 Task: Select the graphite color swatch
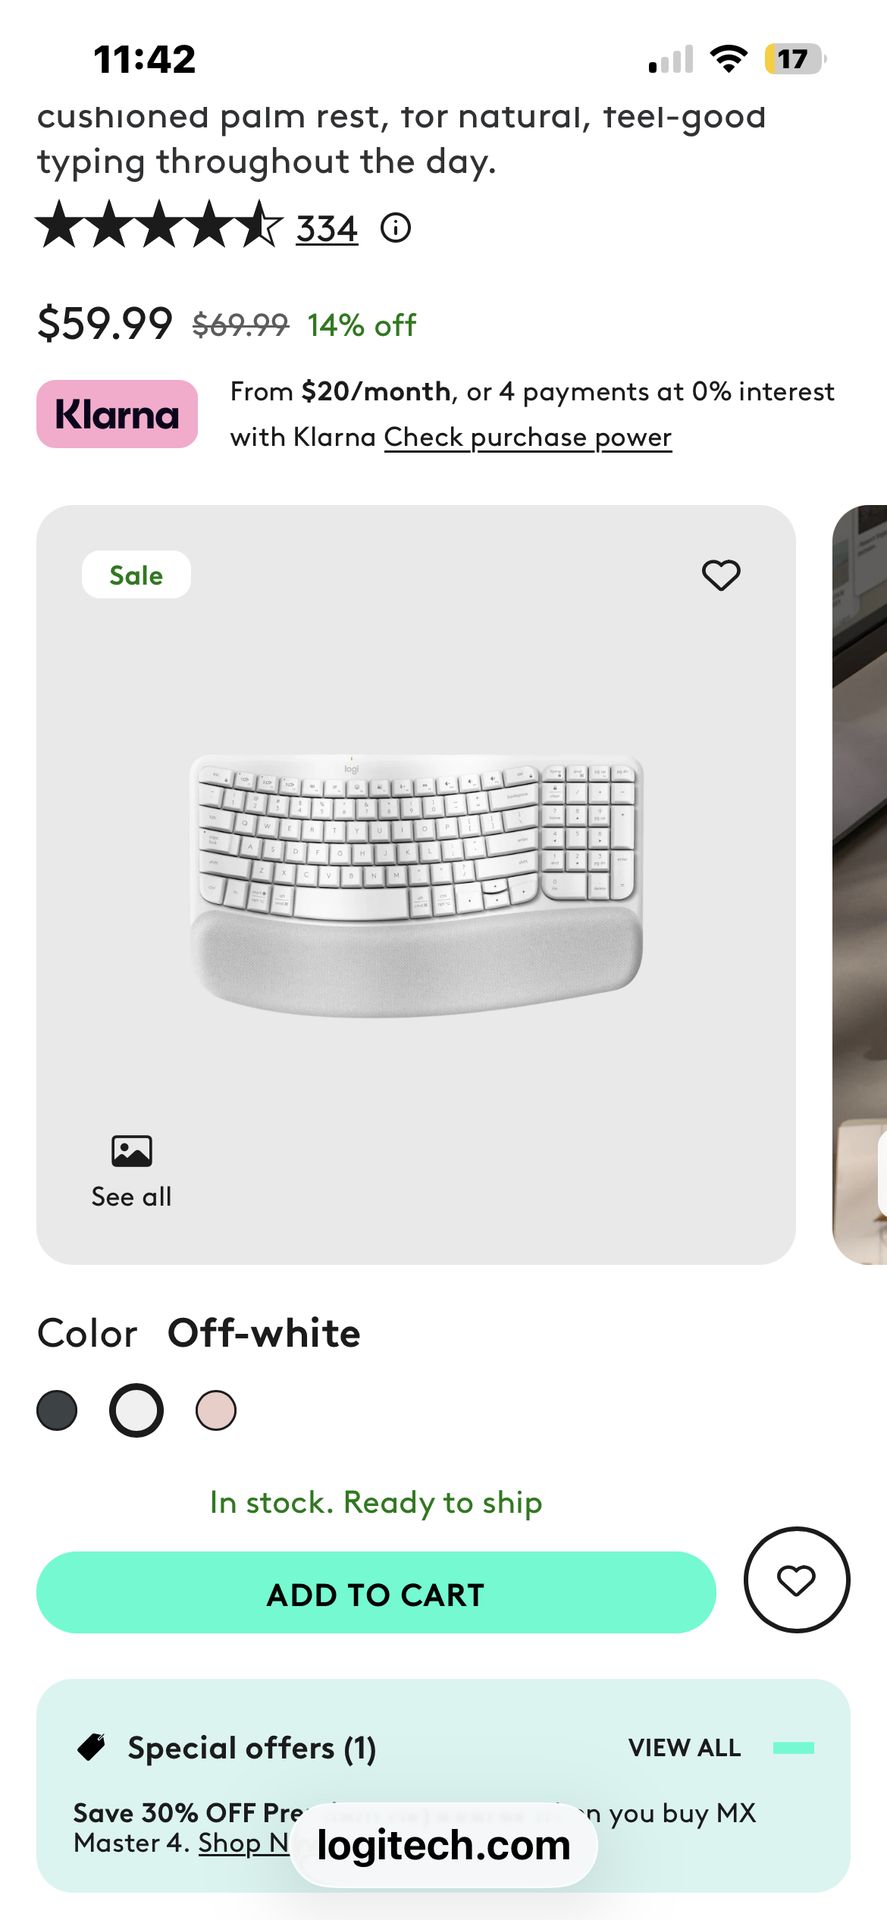[57, 1411]
